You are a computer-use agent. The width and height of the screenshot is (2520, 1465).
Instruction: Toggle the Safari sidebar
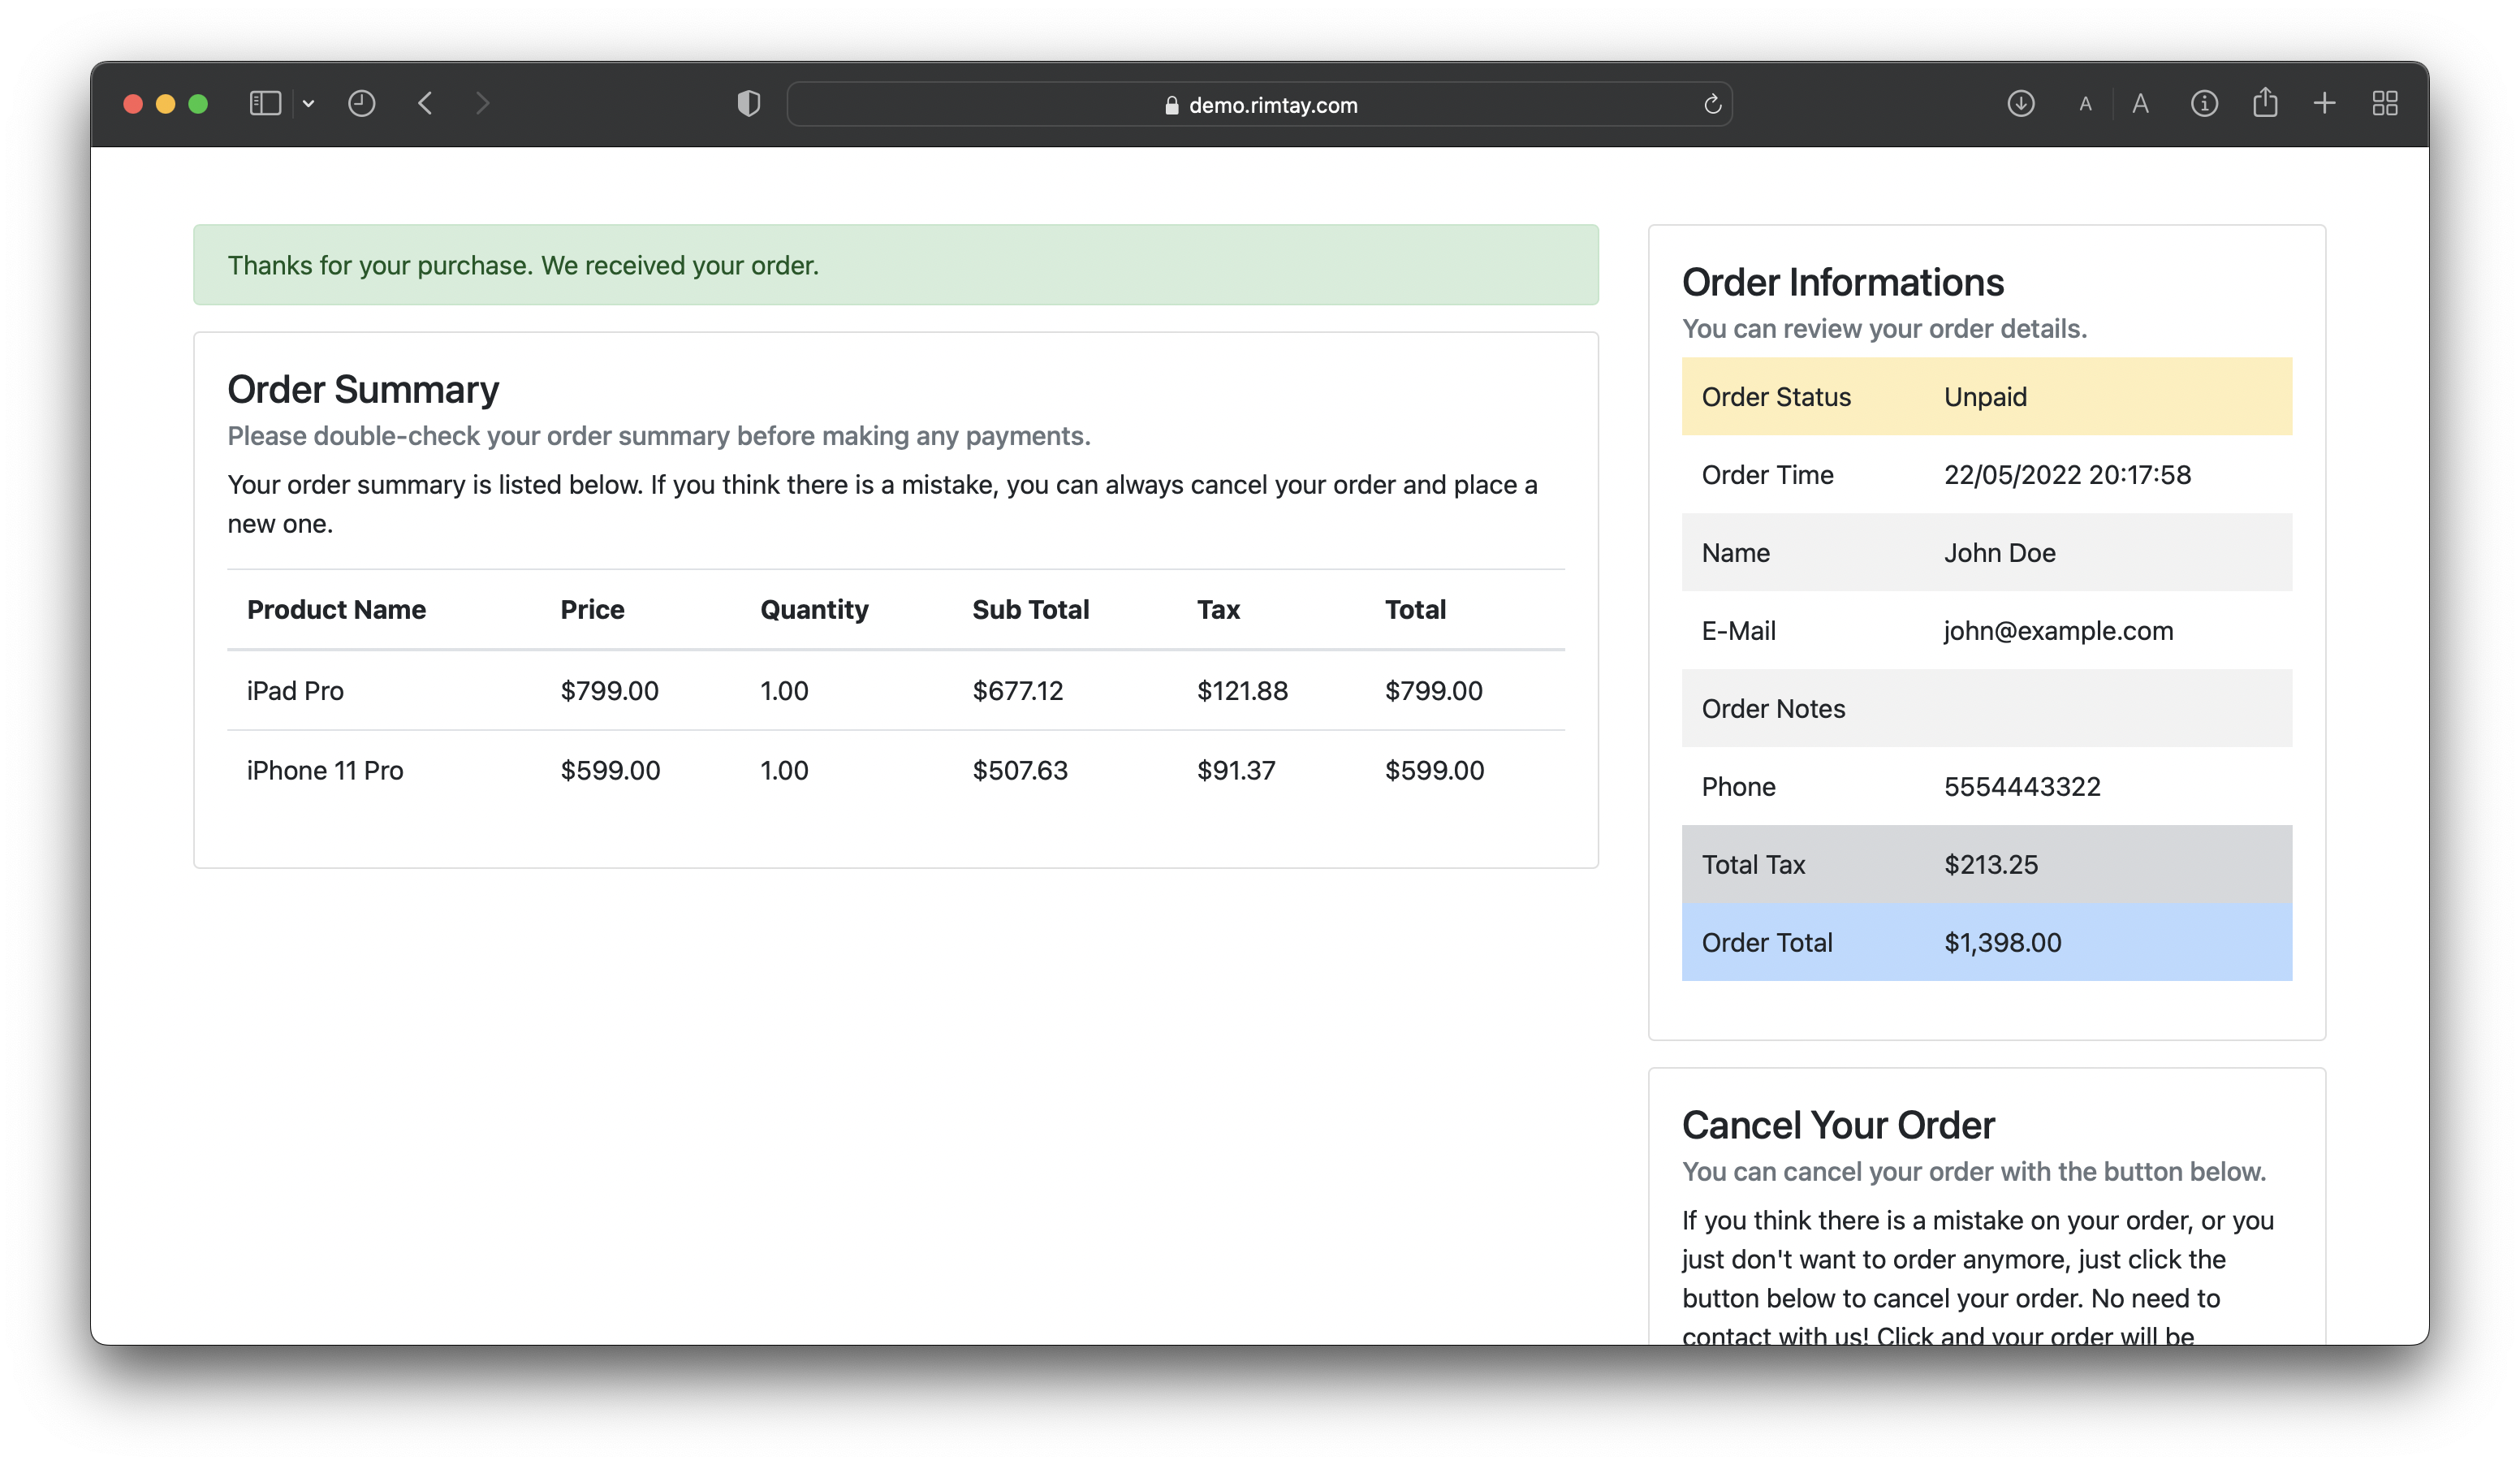pyautogui.click(x=263, y=103)
